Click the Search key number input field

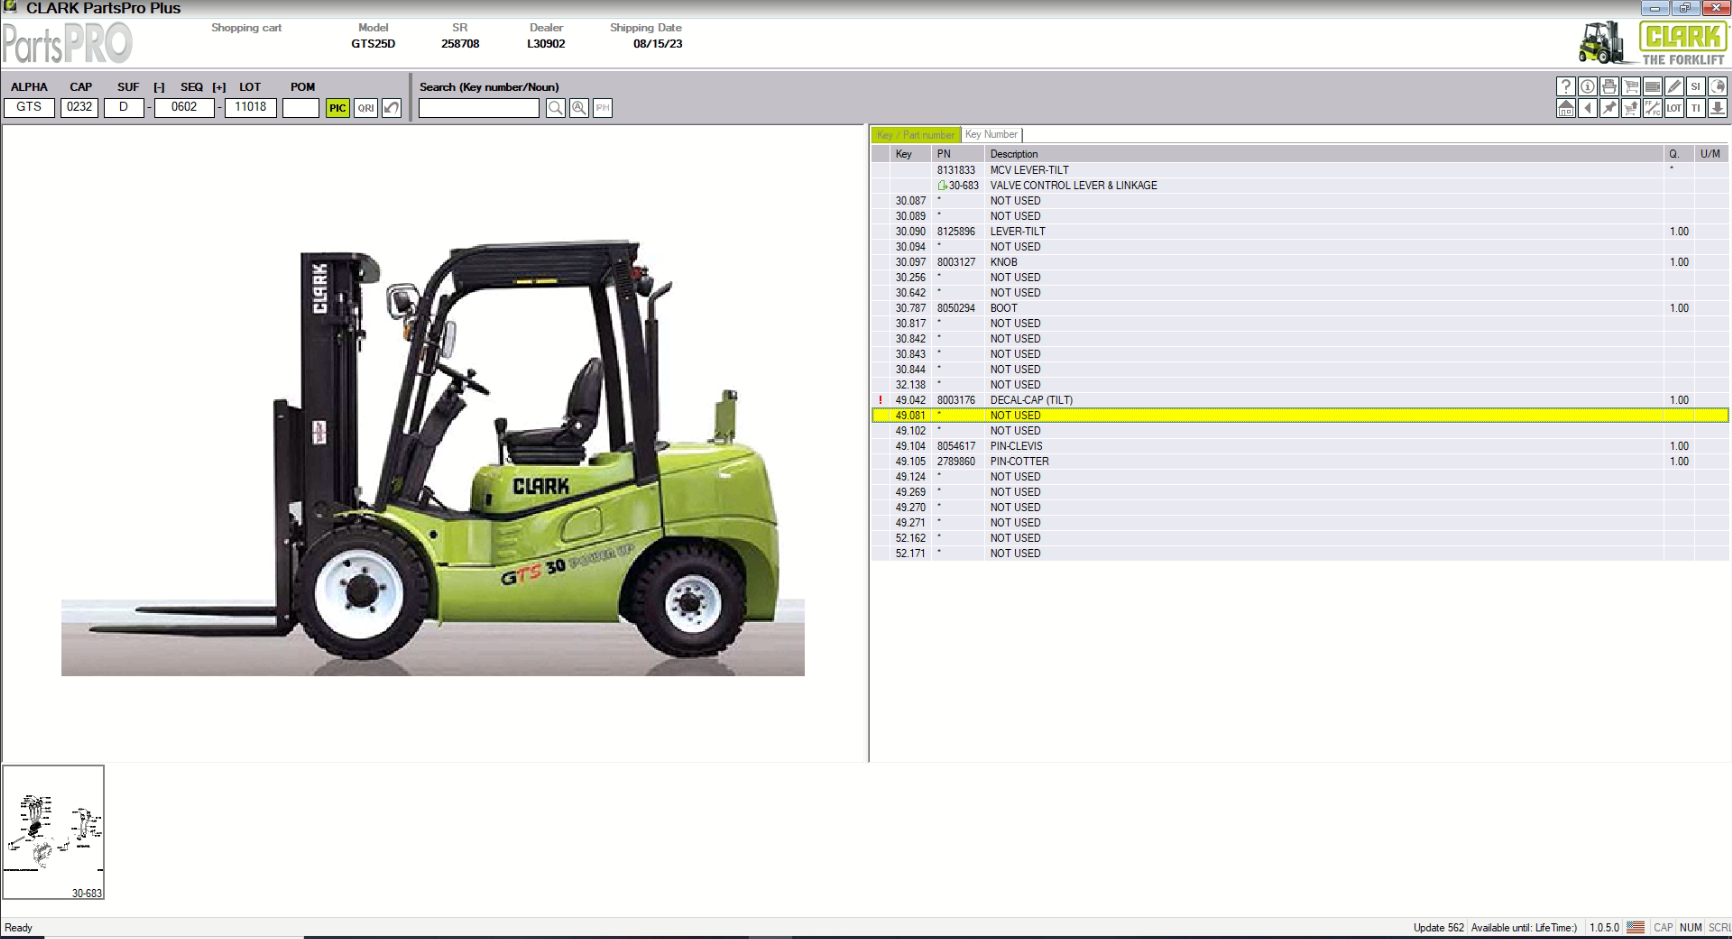(x=479, y=108)
